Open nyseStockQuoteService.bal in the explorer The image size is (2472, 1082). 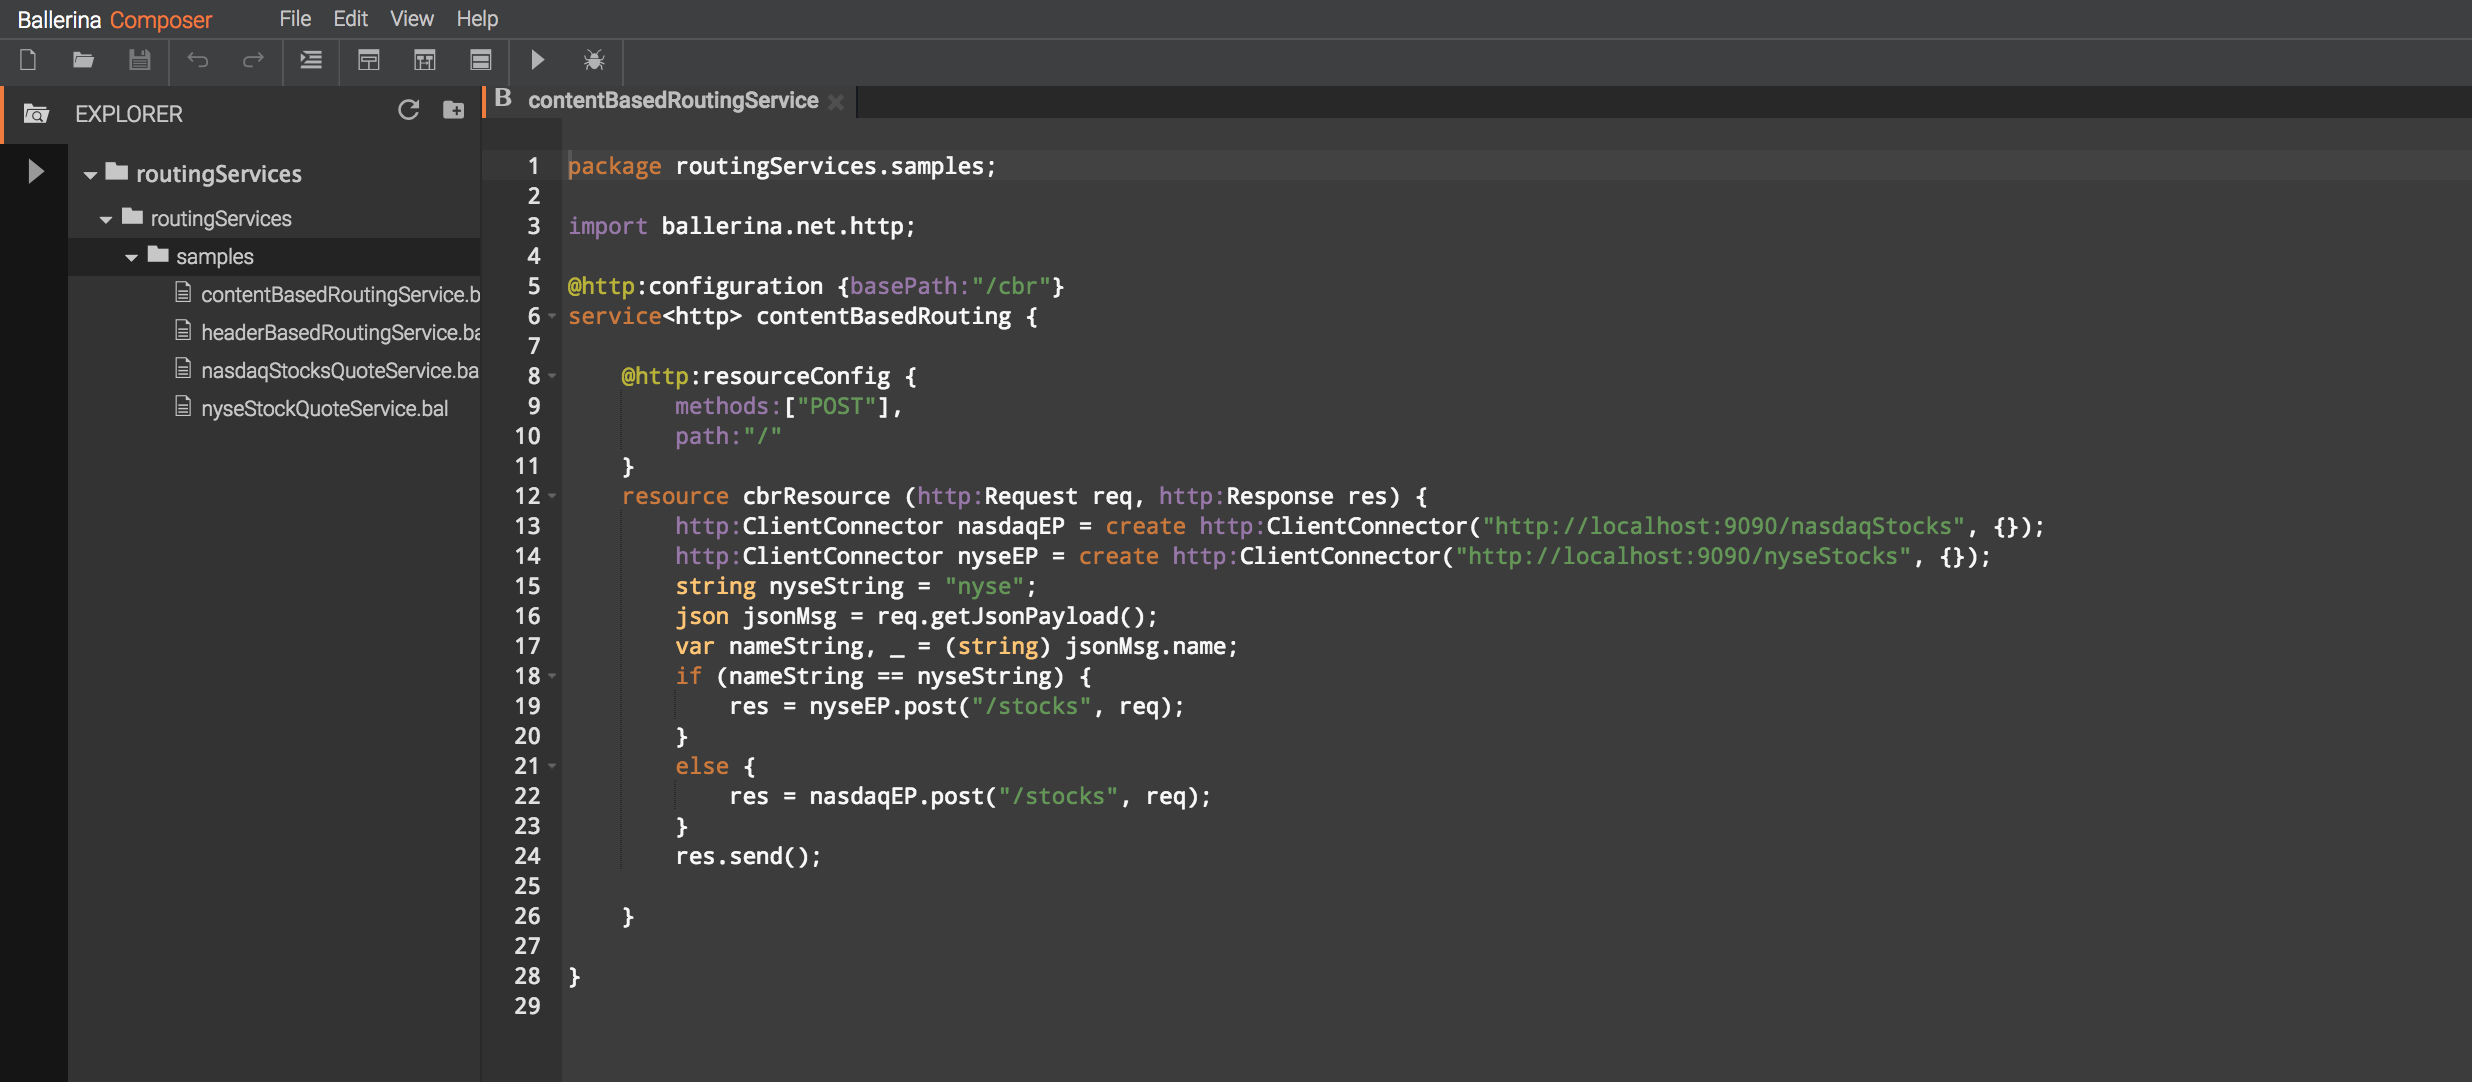[x=324, y=408]
